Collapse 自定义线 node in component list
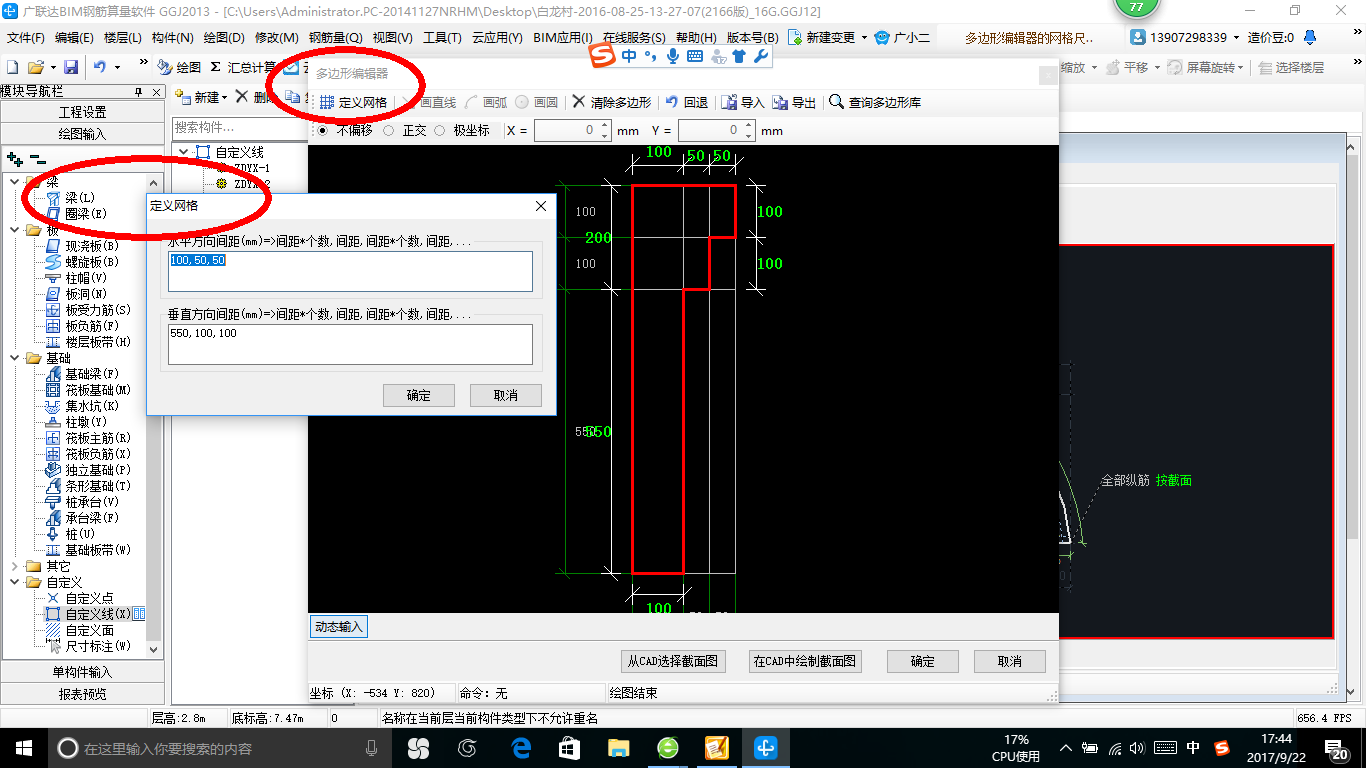 pyautogui.click(x=185, y=152)
